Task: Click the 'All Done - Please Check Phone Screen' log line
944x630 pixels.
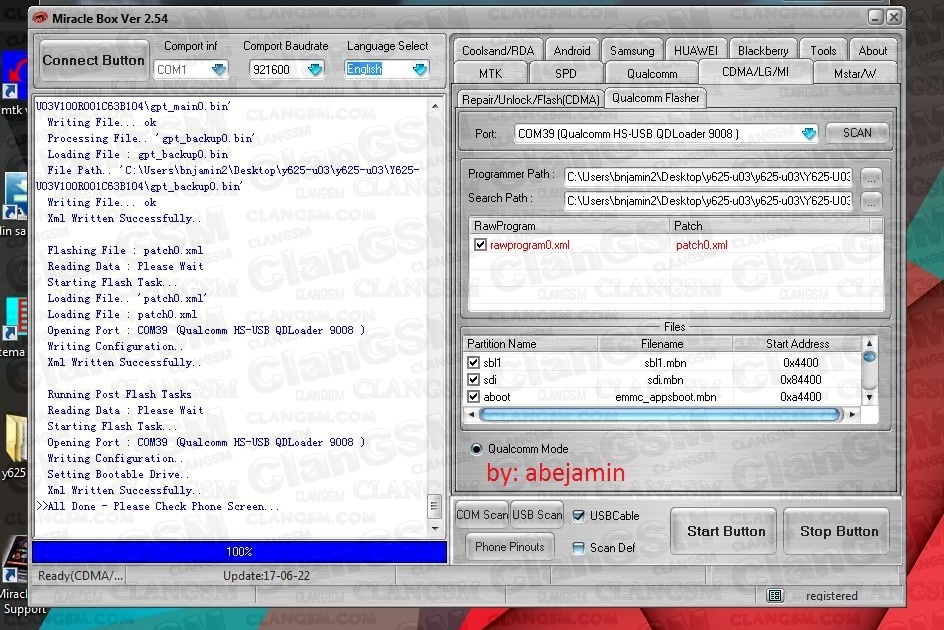Action: coord(157,507)
